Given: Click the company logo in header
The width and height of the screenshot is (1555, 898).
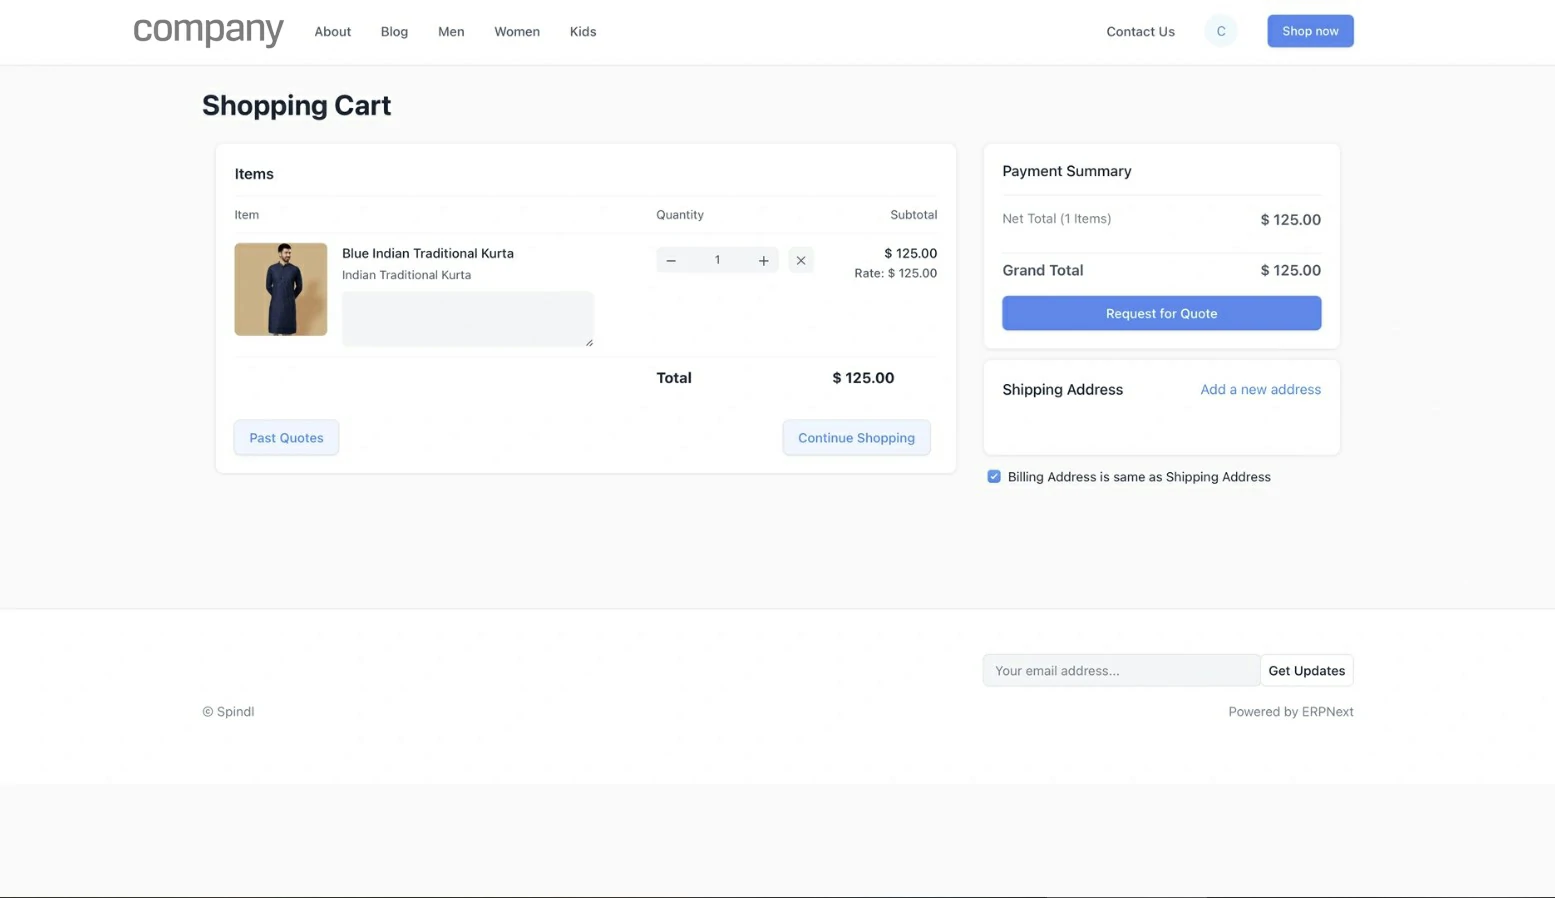Looking at the screenshot, I should coord(208,31).
